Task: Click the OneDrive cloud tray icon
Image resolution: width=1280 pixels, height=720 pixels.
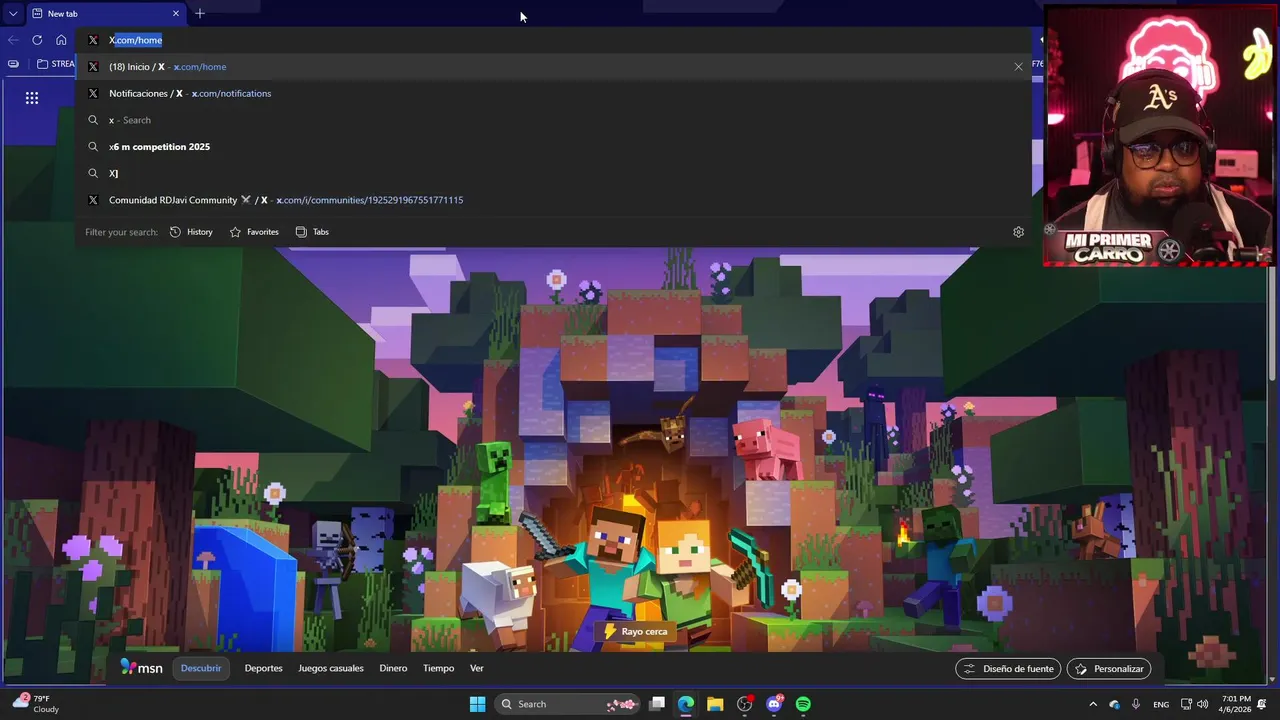Action: click(1115, 704)
